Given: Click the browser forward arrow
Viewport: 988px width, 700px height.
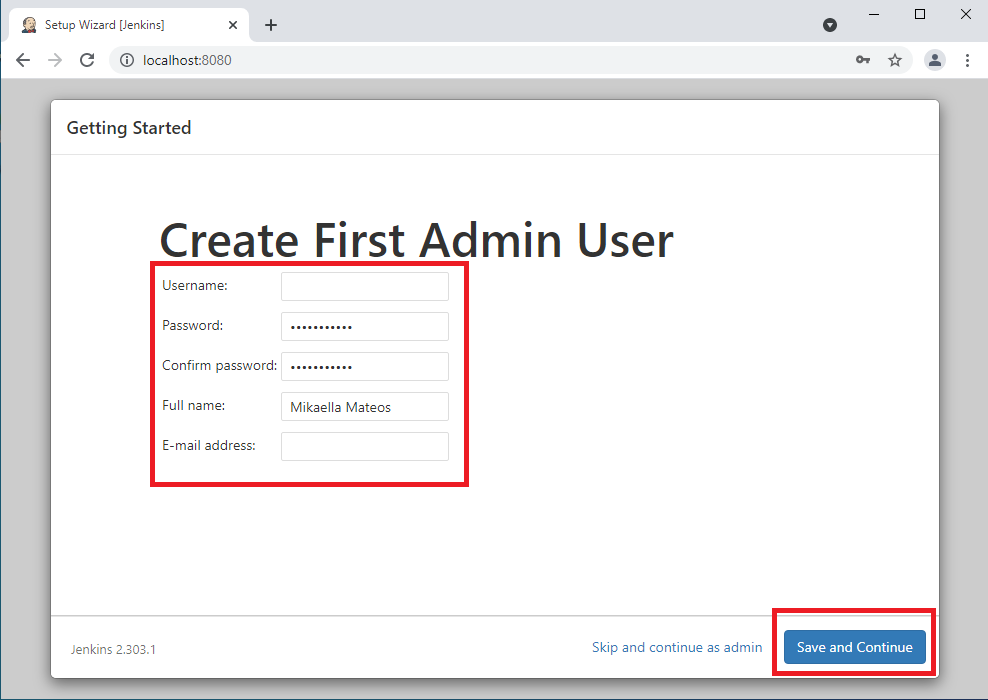Looking at the screenshot, I should click(x=55, y=60).
